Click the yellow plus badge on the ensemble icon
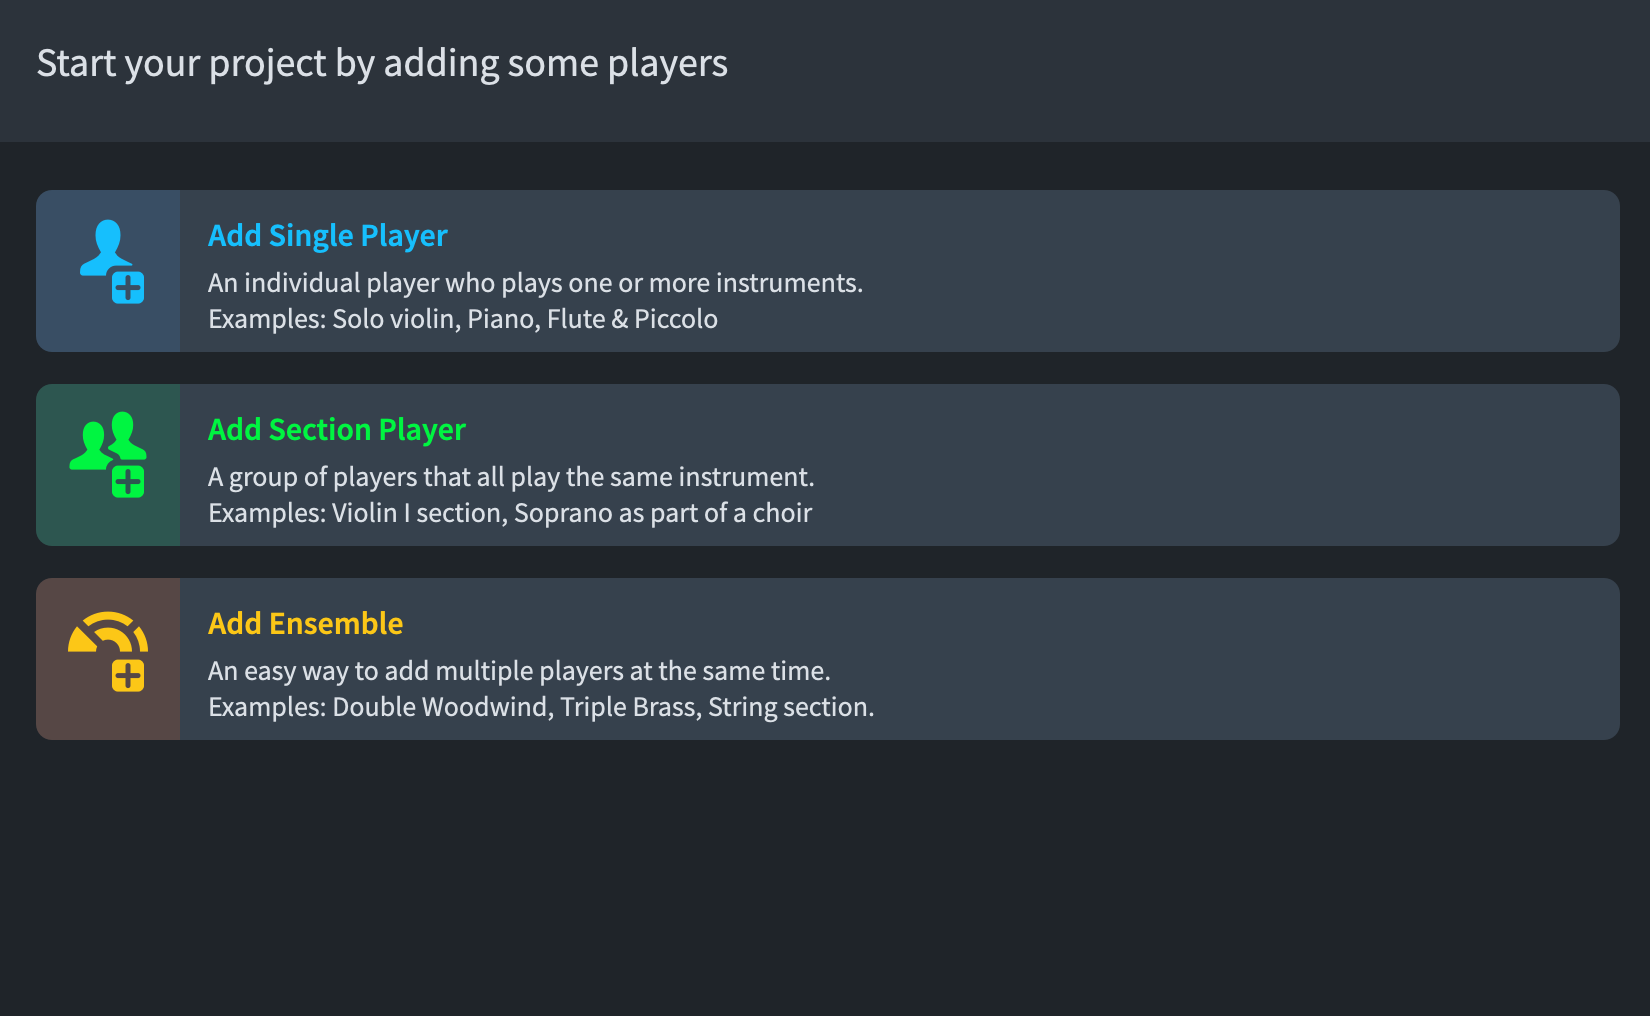Viewport: 1650px width, 1016px height. (128, 676)
